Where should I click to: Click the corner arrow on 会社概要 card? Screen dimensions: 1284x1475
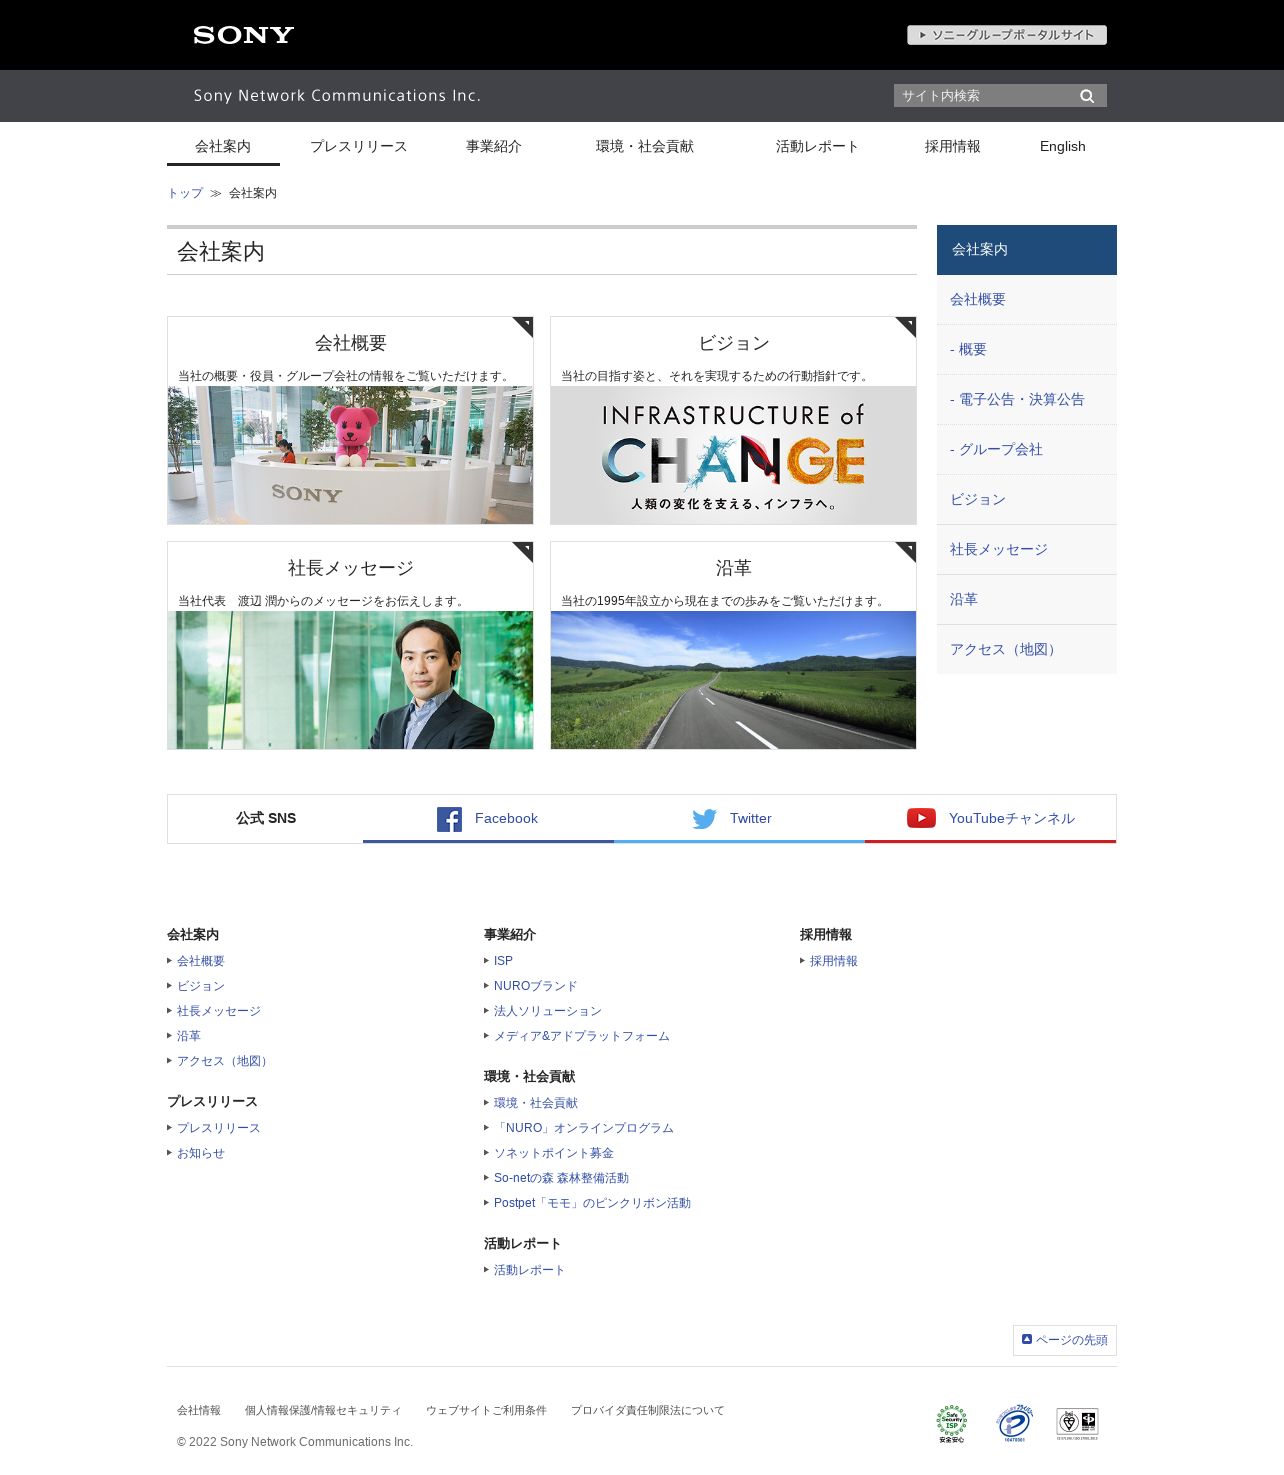pyautogui.click(x=523, y=326)
